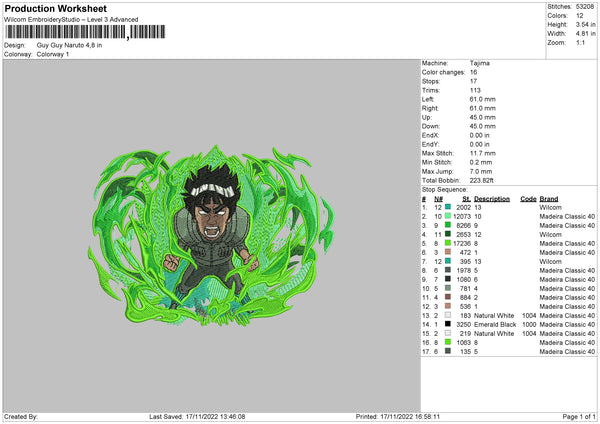
Task: Click the 'N#' column header
Action: (439, 199)
